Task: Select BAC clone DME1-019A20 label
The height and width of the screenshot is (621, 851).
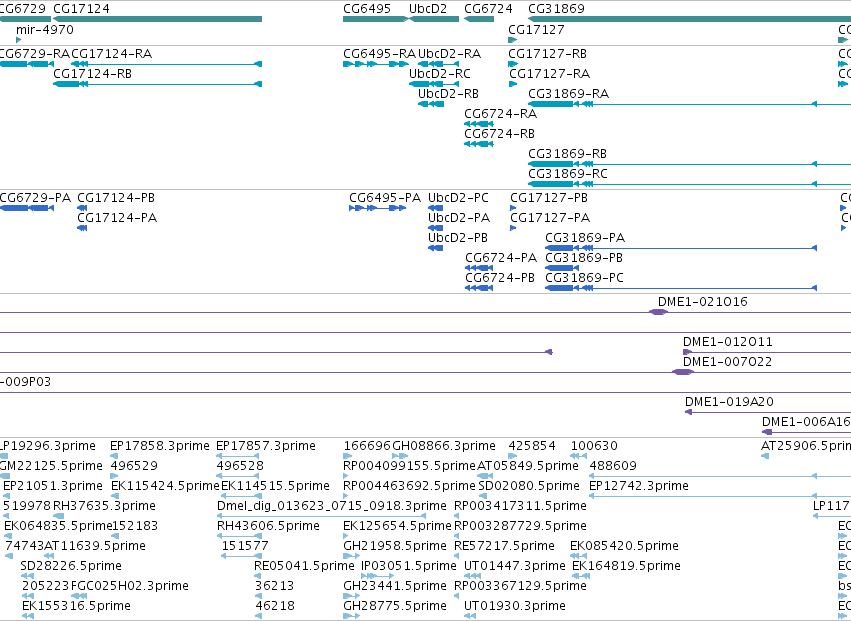Action: click(729, 402)
